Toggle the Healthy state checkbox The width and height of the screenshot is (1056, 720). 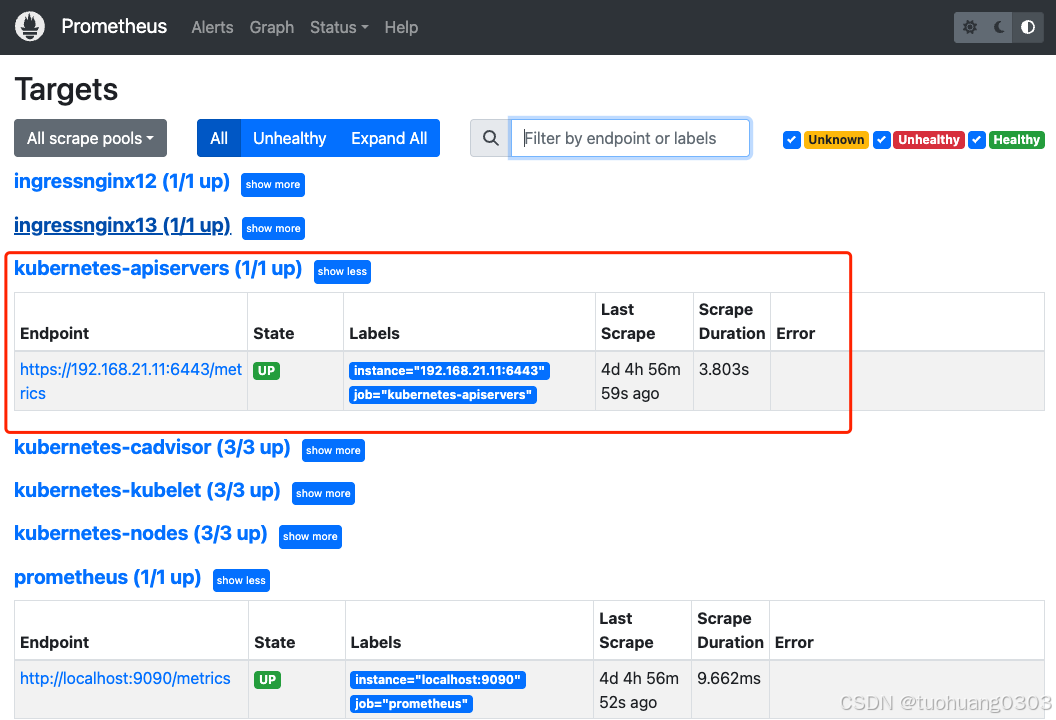click(x=977, y=140)
